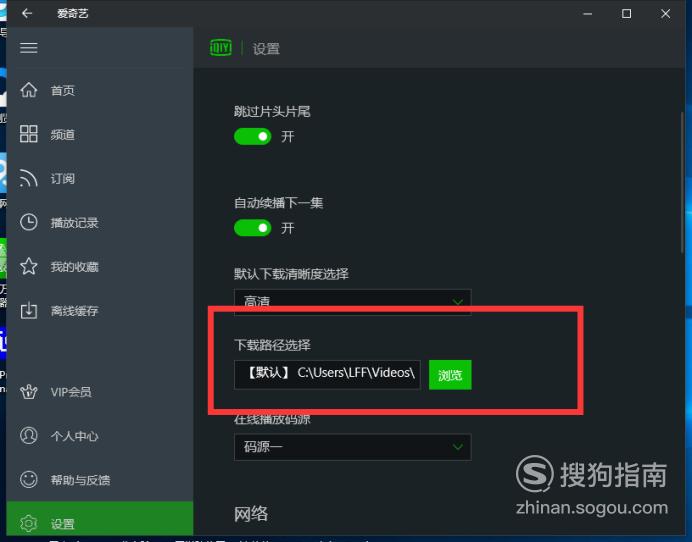Image resolution: width=692 pixels, height=542 pixels.
Task: View 播放记录 history clock icon
Action: tap(29, 222)
